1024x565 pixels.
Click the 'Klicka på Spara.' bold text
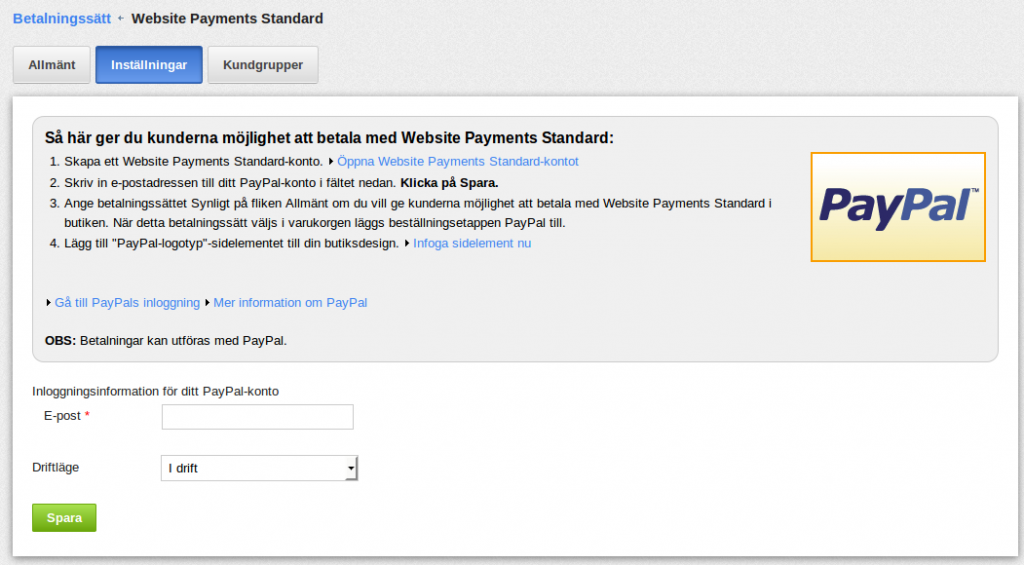[449, 183]
